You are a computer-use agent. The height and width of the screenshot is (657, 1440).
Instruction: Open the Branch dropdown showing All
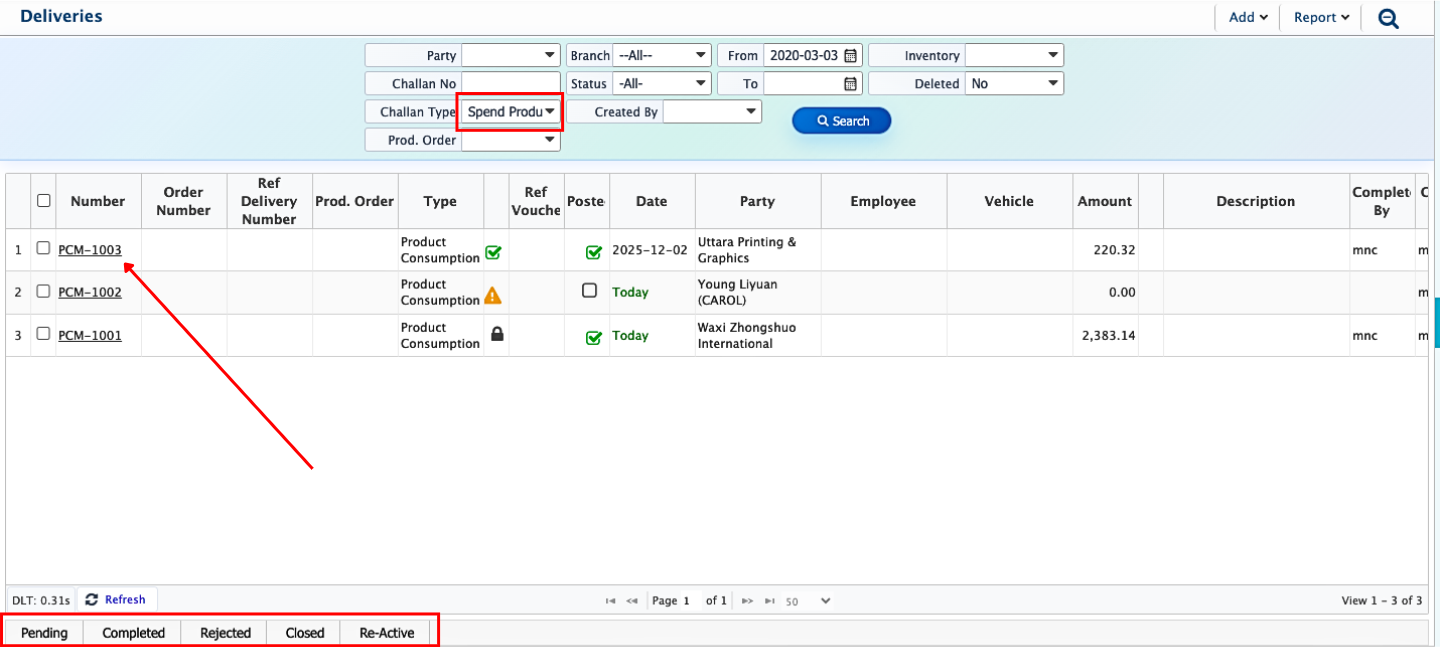662,56
